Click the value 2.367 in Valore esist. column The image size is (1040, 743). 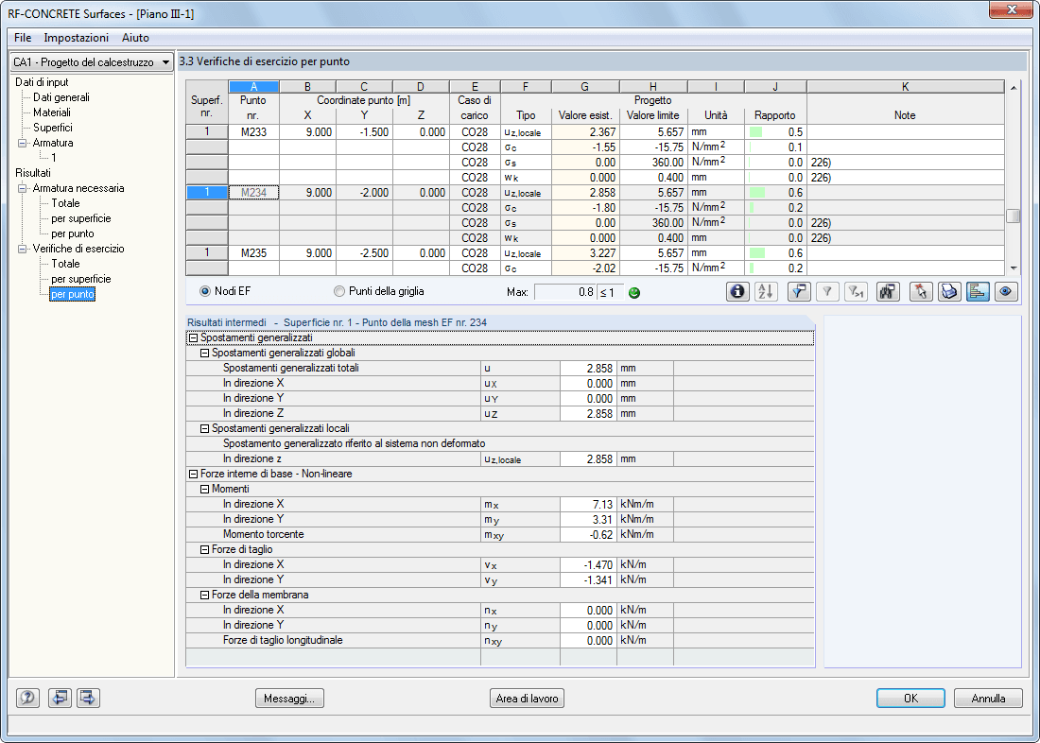pyautogui.click(x=586, y=132)
